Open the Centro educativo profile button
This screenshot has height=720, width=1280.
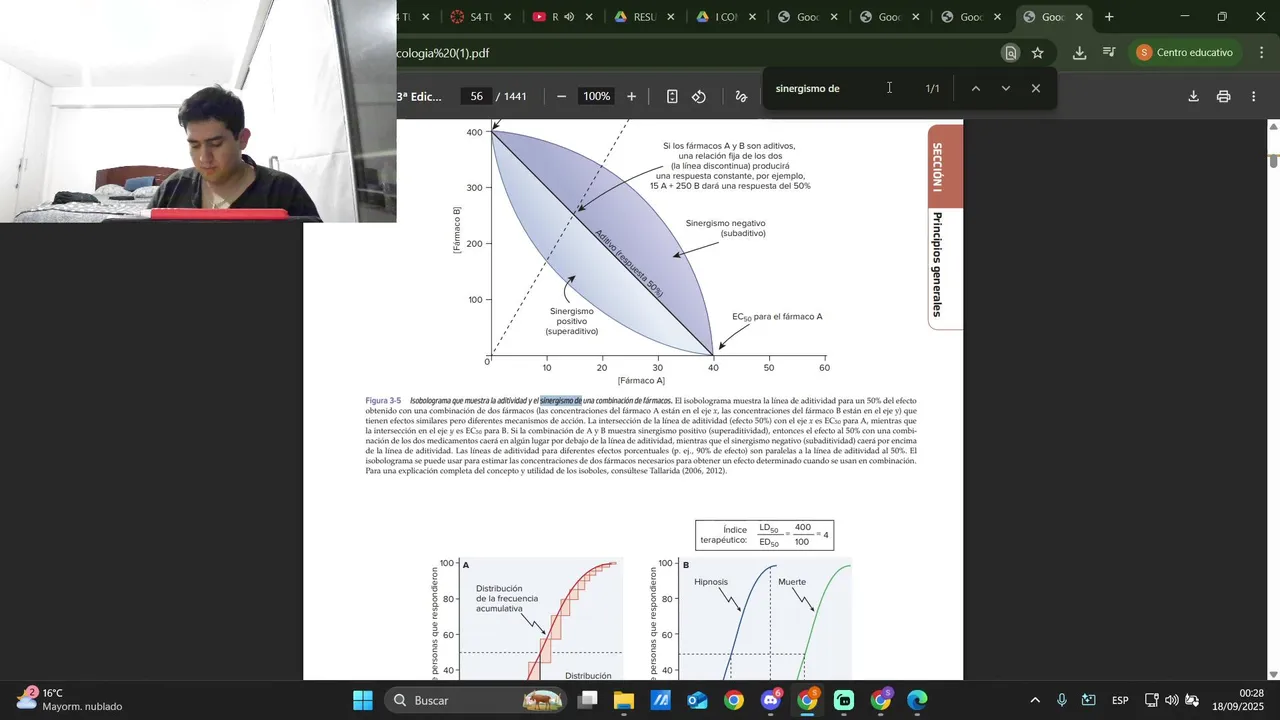1185,53
